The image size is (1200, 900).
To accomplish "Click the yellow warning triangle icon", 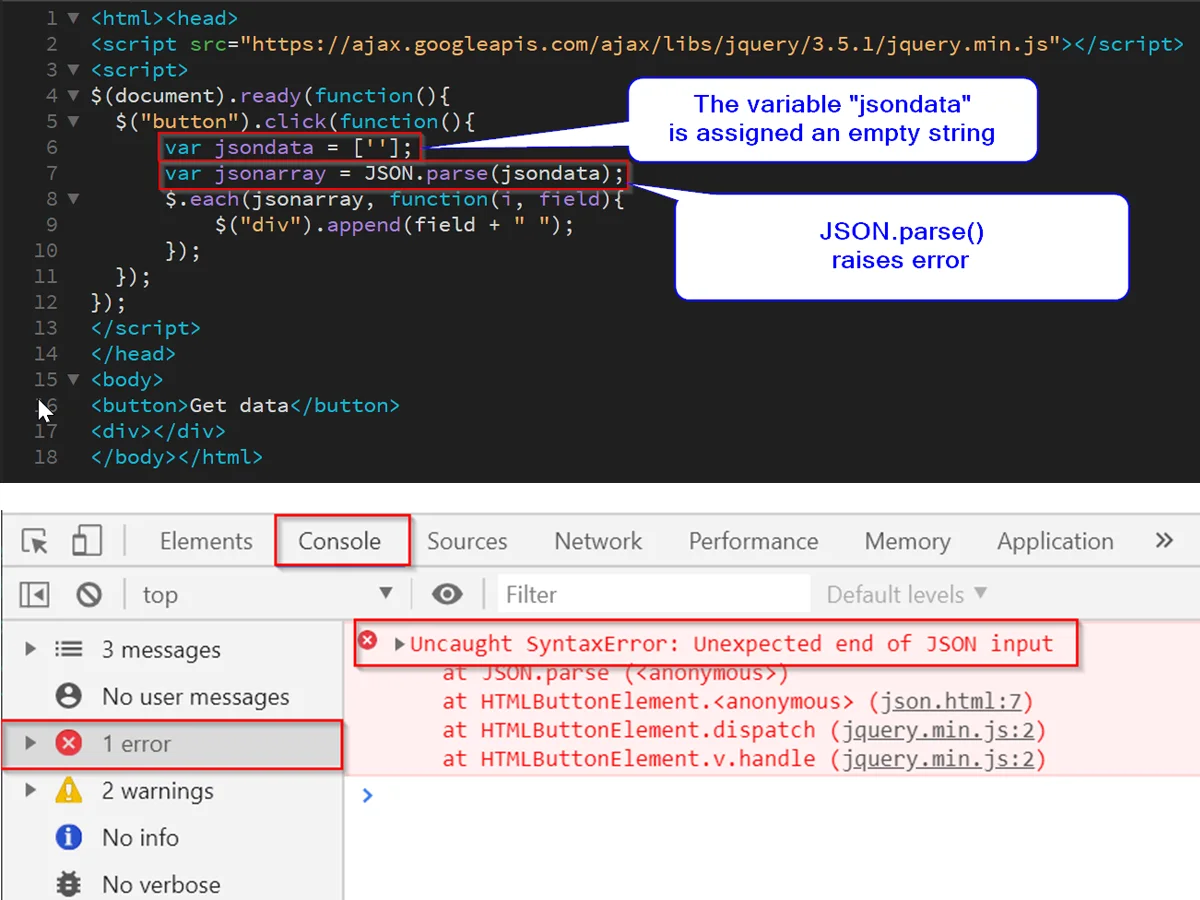I will tap(68, 790).
